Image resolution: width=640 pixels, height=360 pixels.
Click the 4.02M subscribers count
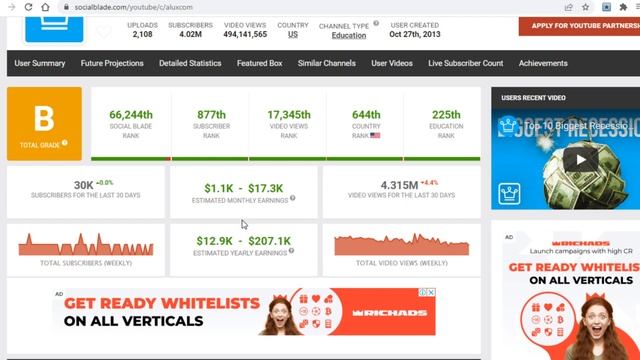pos(190,35)
